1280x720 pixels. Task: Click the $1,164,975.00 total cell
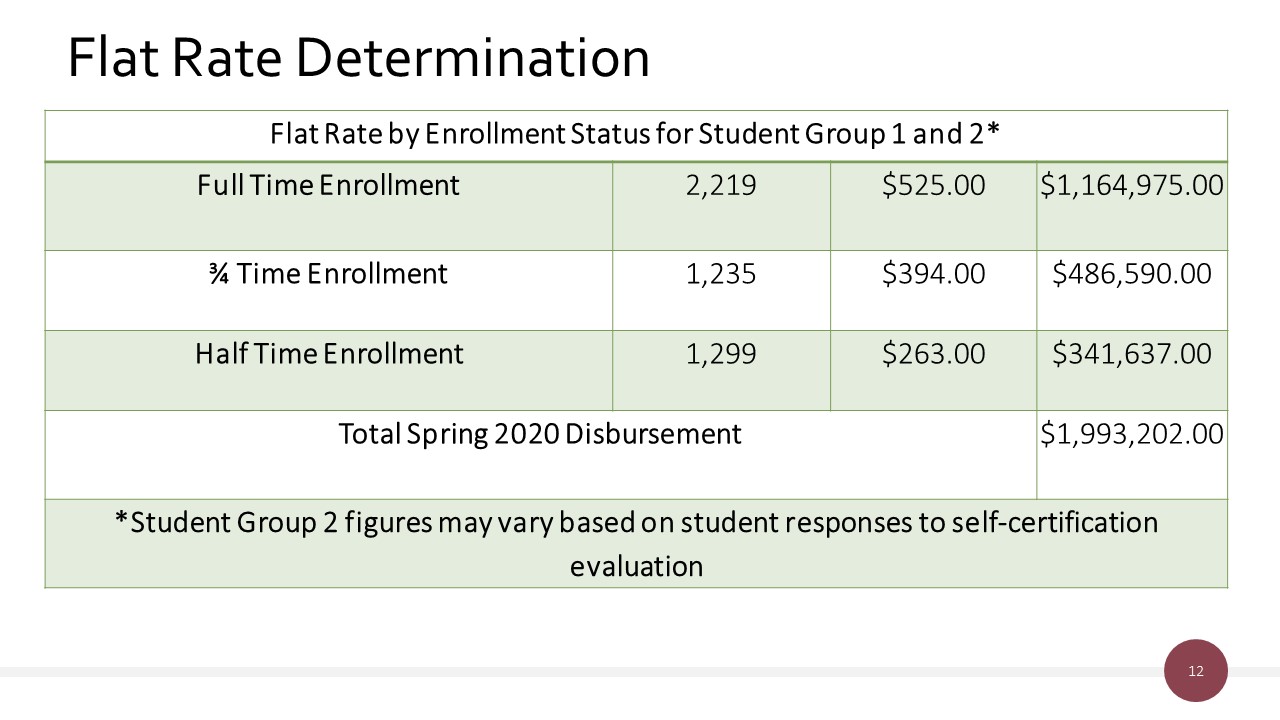point(1132,186)
